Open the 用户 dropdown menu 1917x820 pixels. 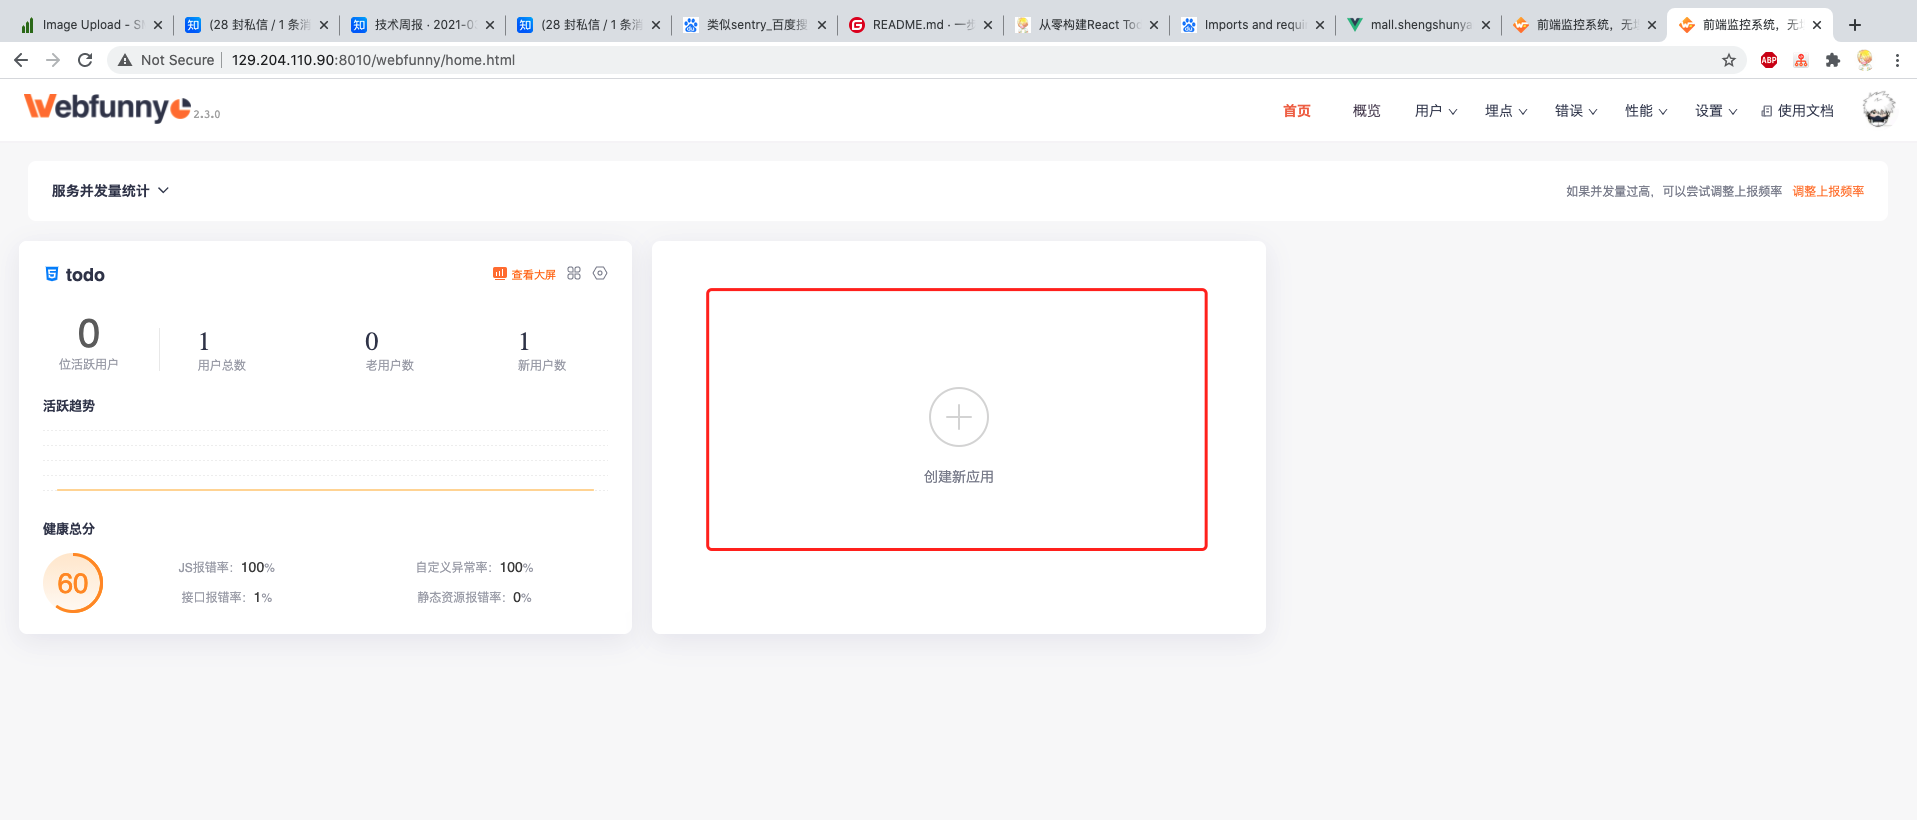click(1436, 111)
